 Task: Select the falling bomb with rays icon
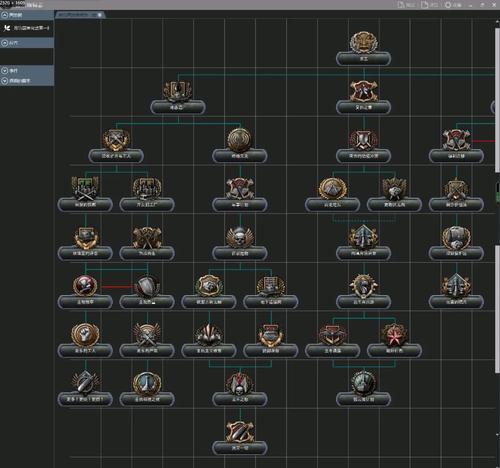[85, 383]
